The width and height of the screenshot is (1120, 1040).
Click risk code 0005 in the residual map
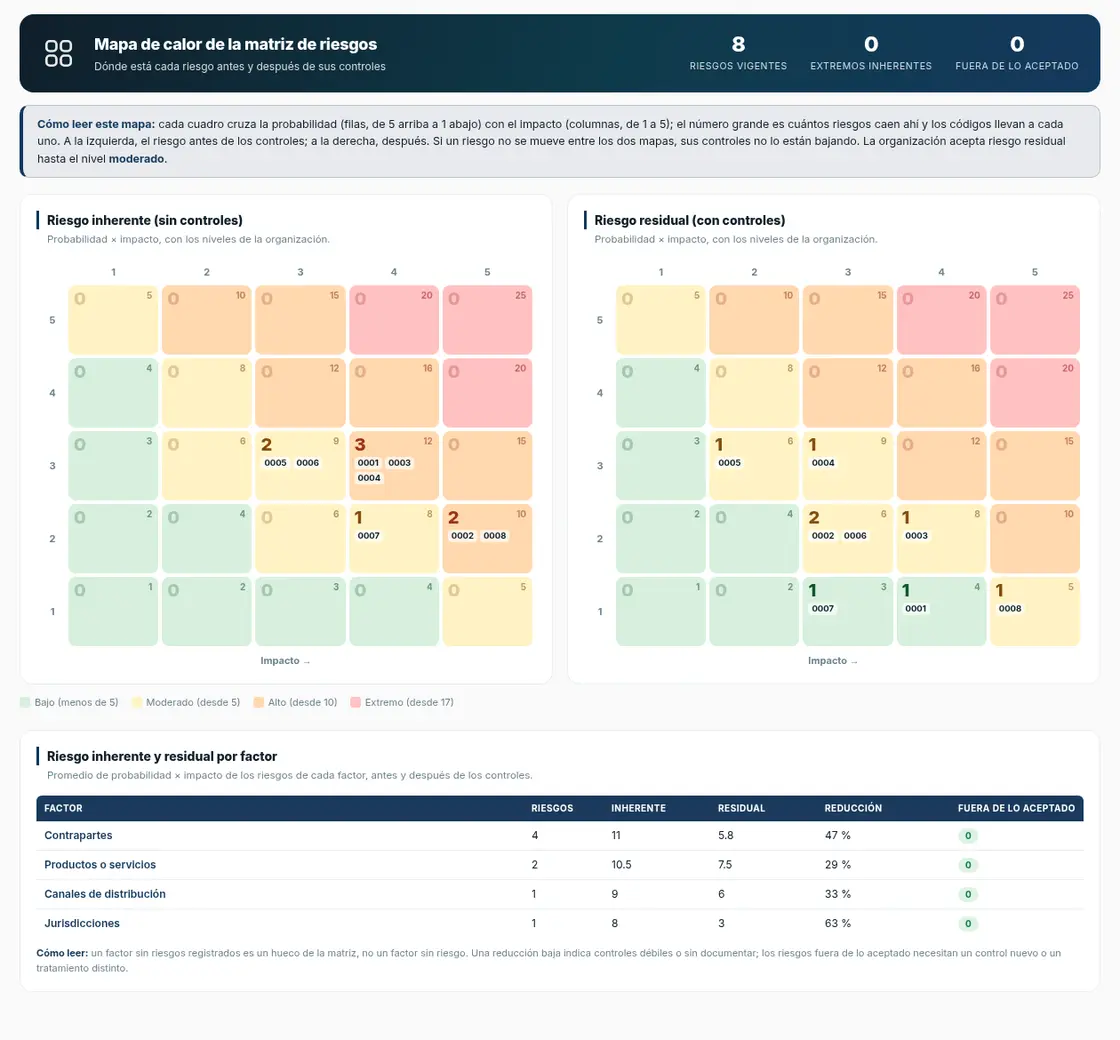pyautogui.click(x=729, y=463)
